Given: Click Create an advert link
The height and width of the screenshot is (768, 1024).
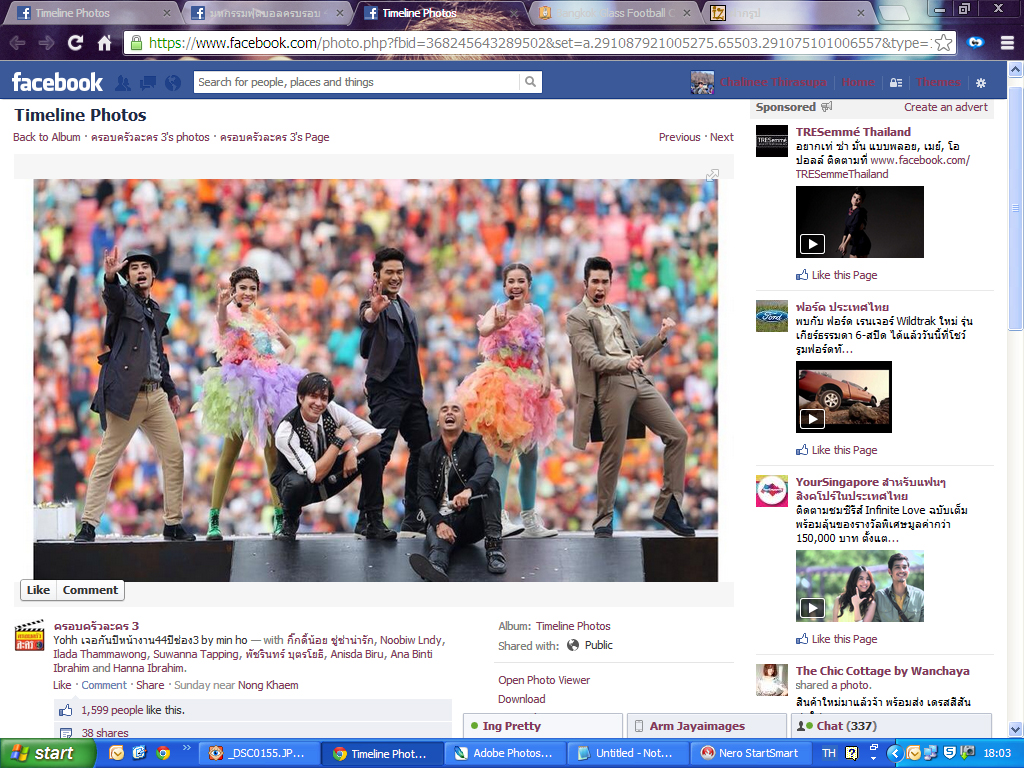Looking at the screenshot, I should (946, 107).
